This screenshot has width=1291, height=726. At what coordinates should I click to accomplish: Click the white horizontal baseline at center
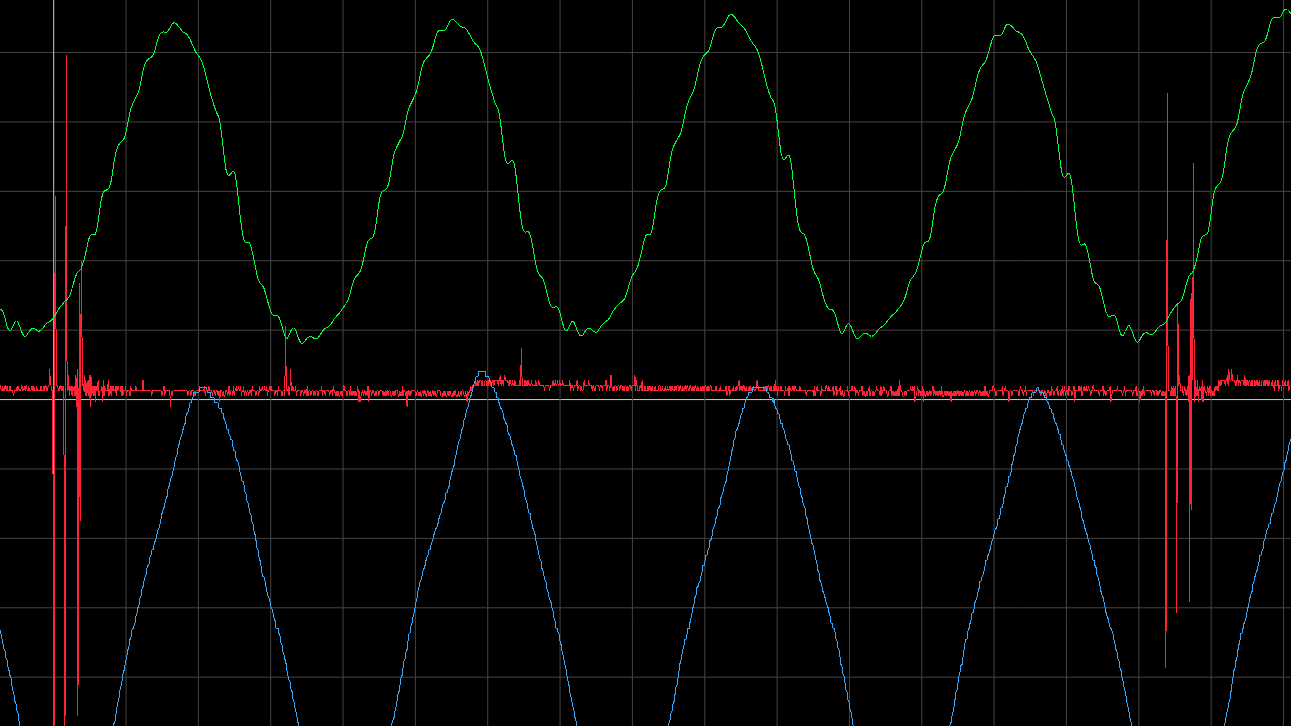pyautogui.click(x=640, y=399)
